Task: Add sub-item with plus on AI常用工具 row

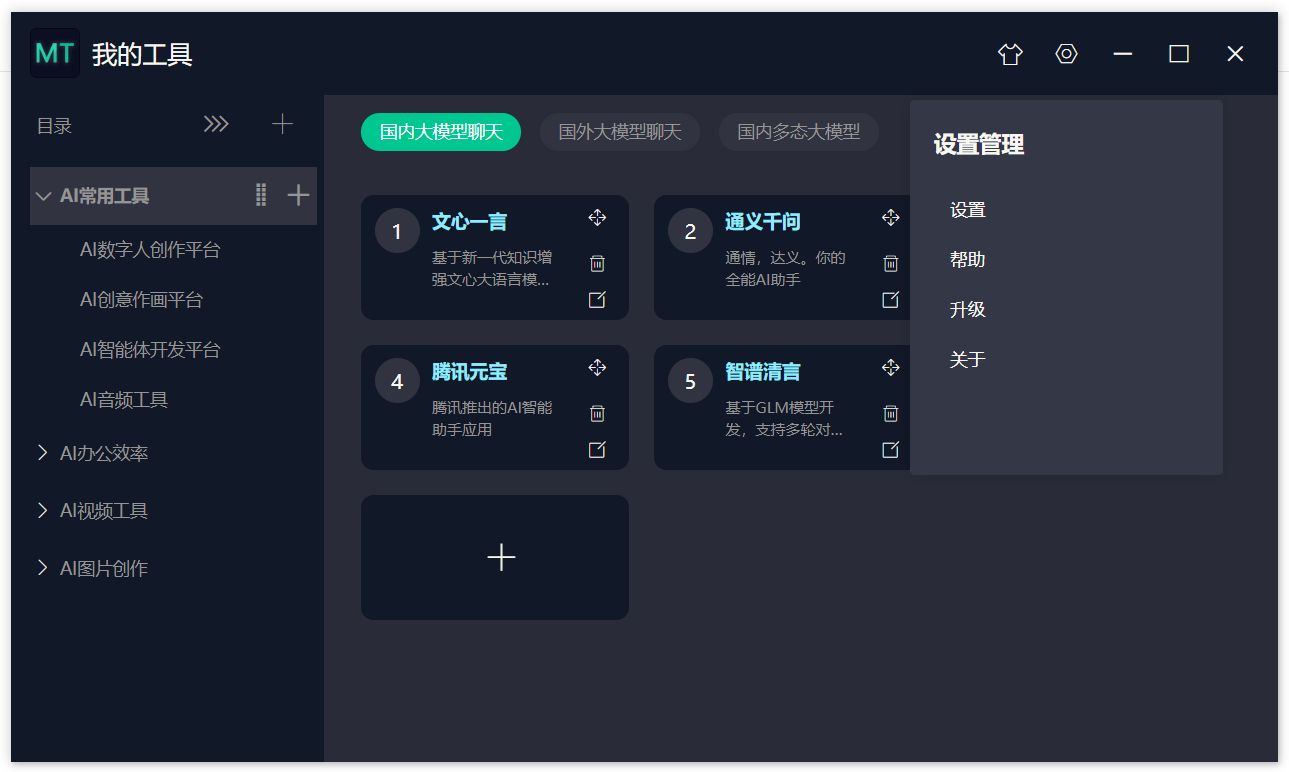Action: [298, 195]
